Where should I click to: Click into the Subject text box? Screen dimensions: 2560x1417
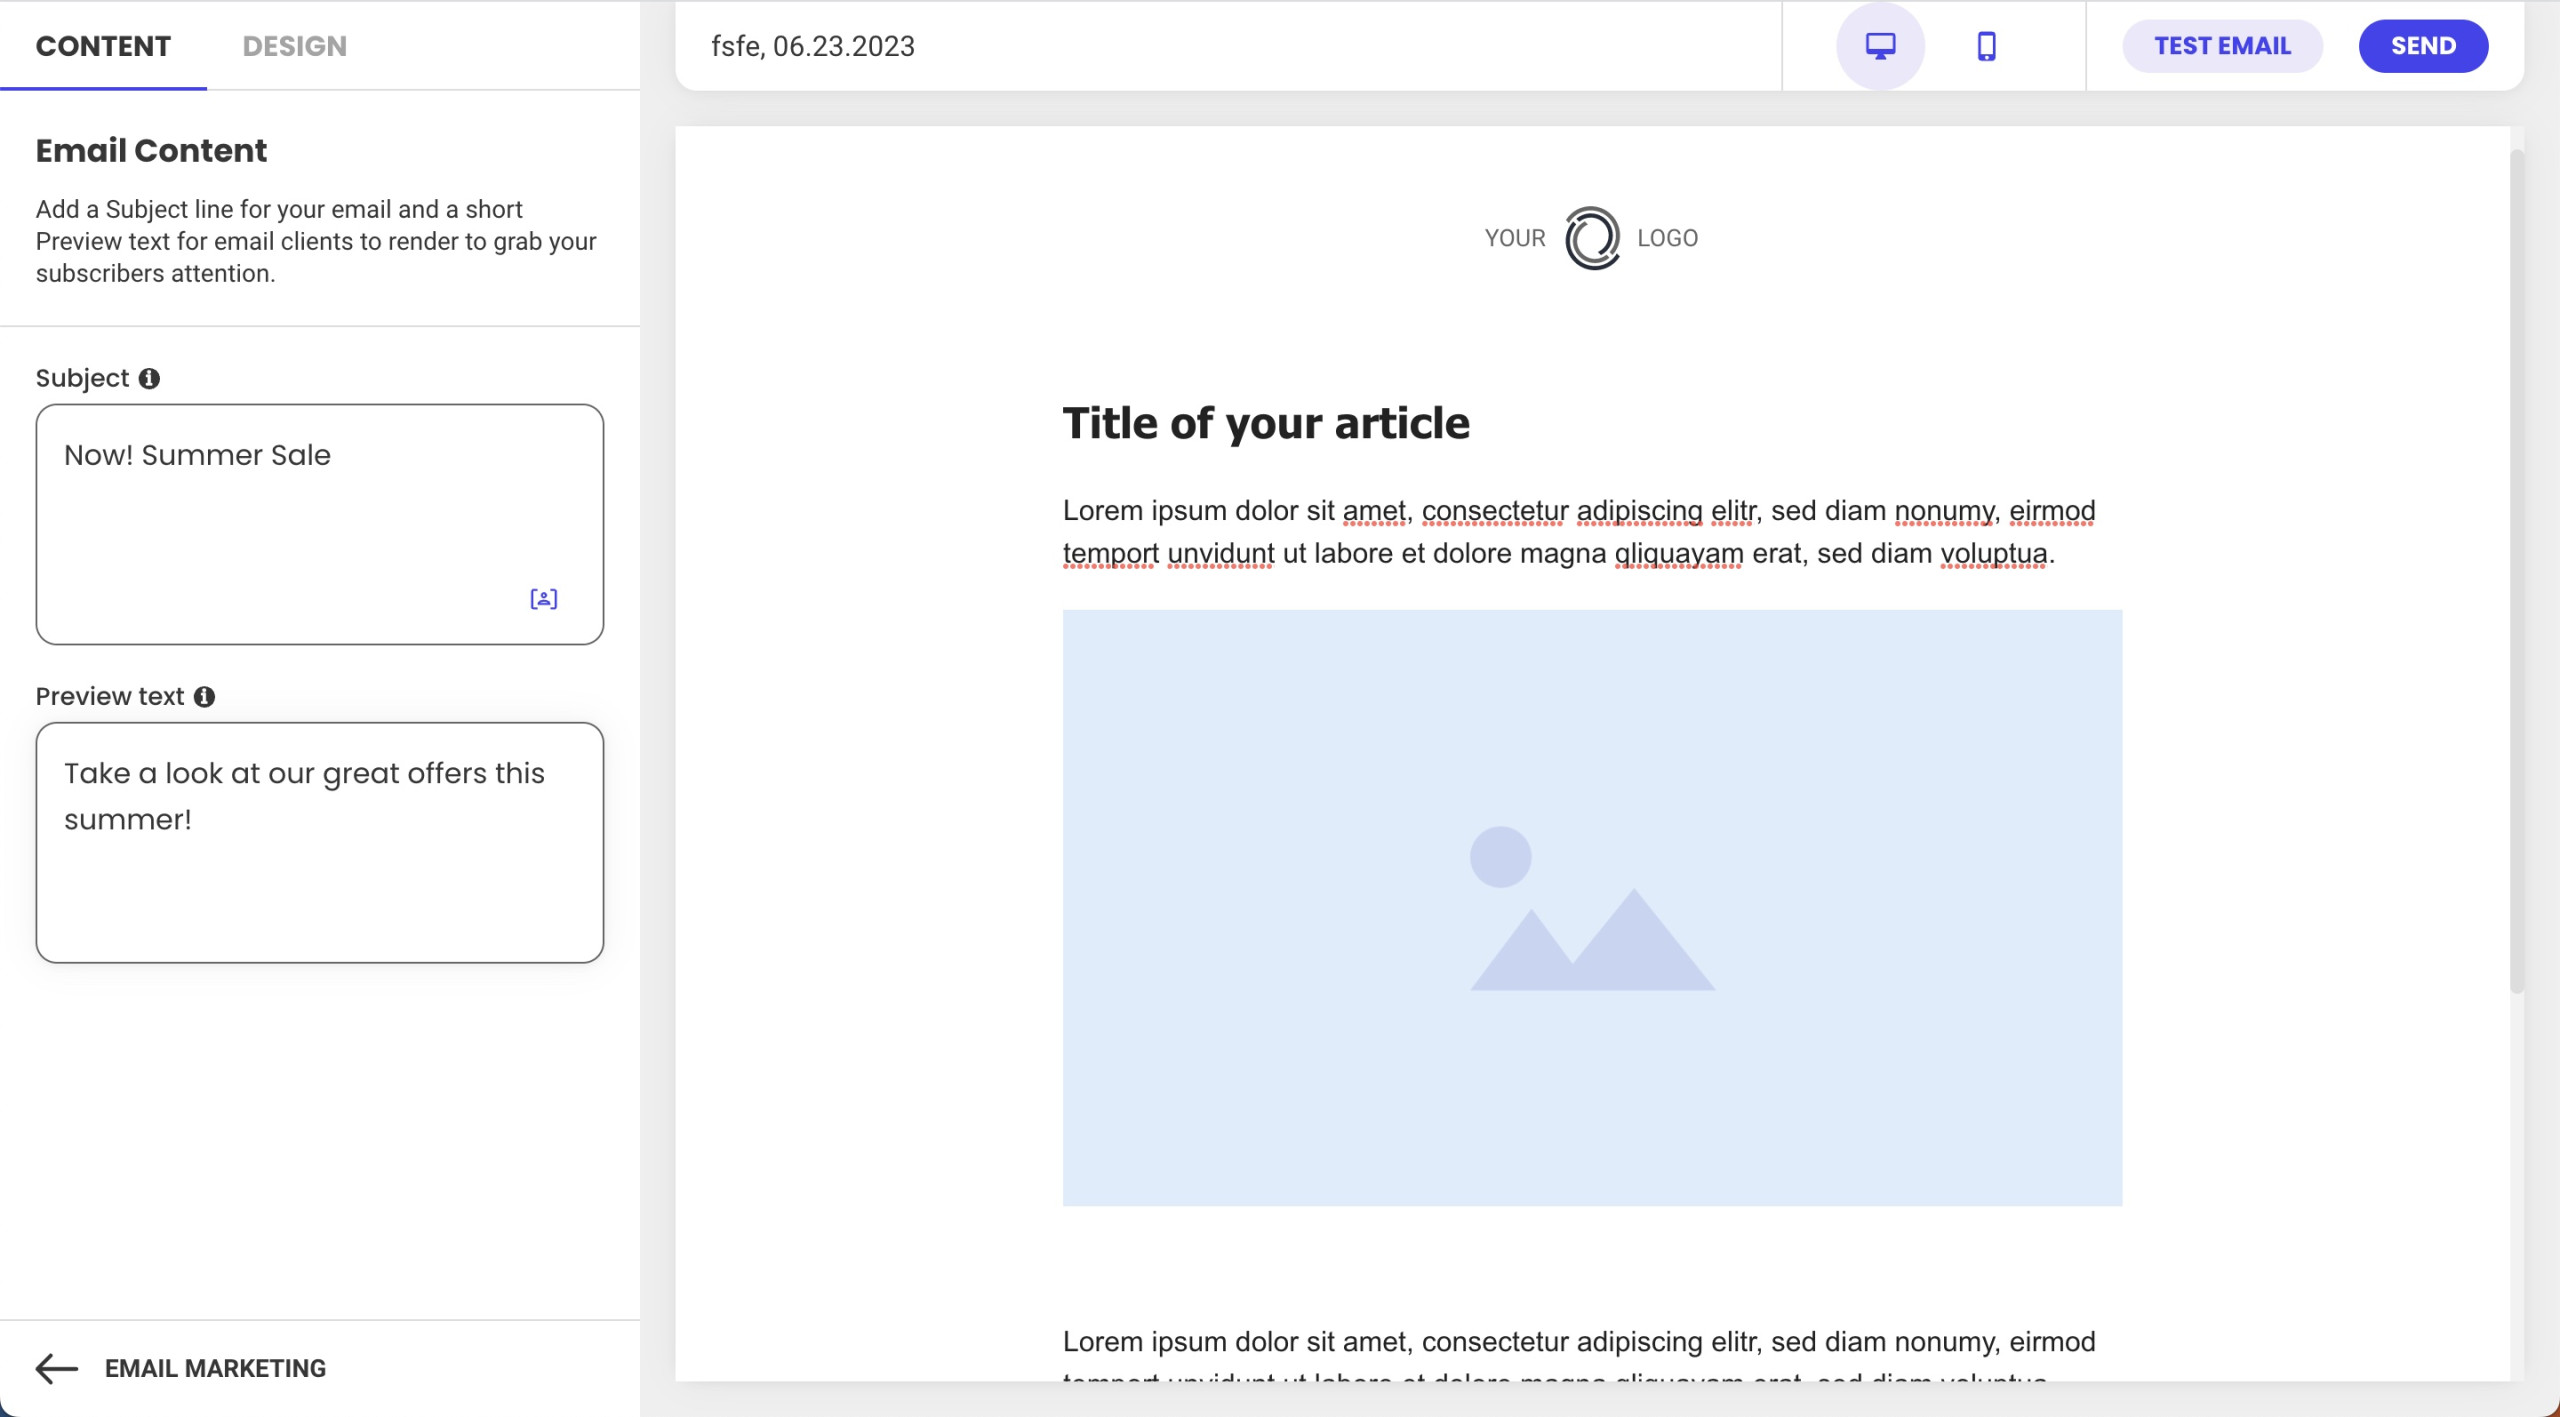click(320, 524)
